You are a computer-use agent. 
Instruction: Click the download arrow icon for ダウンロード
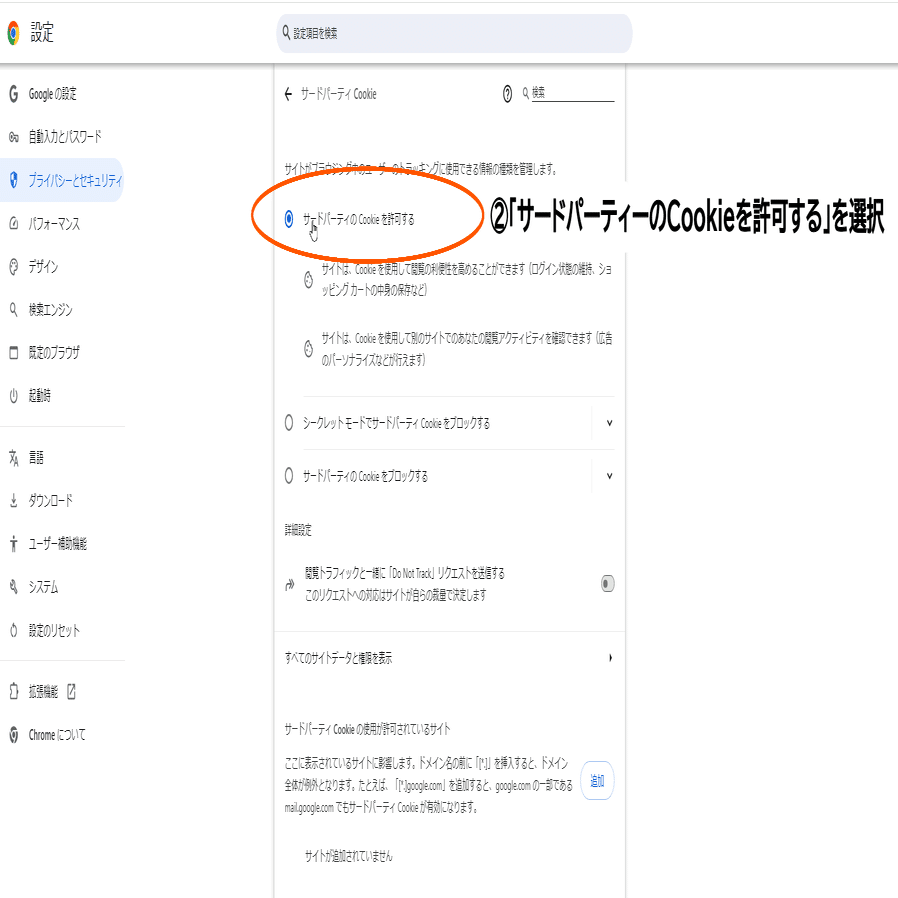click(x=14, y=501)
